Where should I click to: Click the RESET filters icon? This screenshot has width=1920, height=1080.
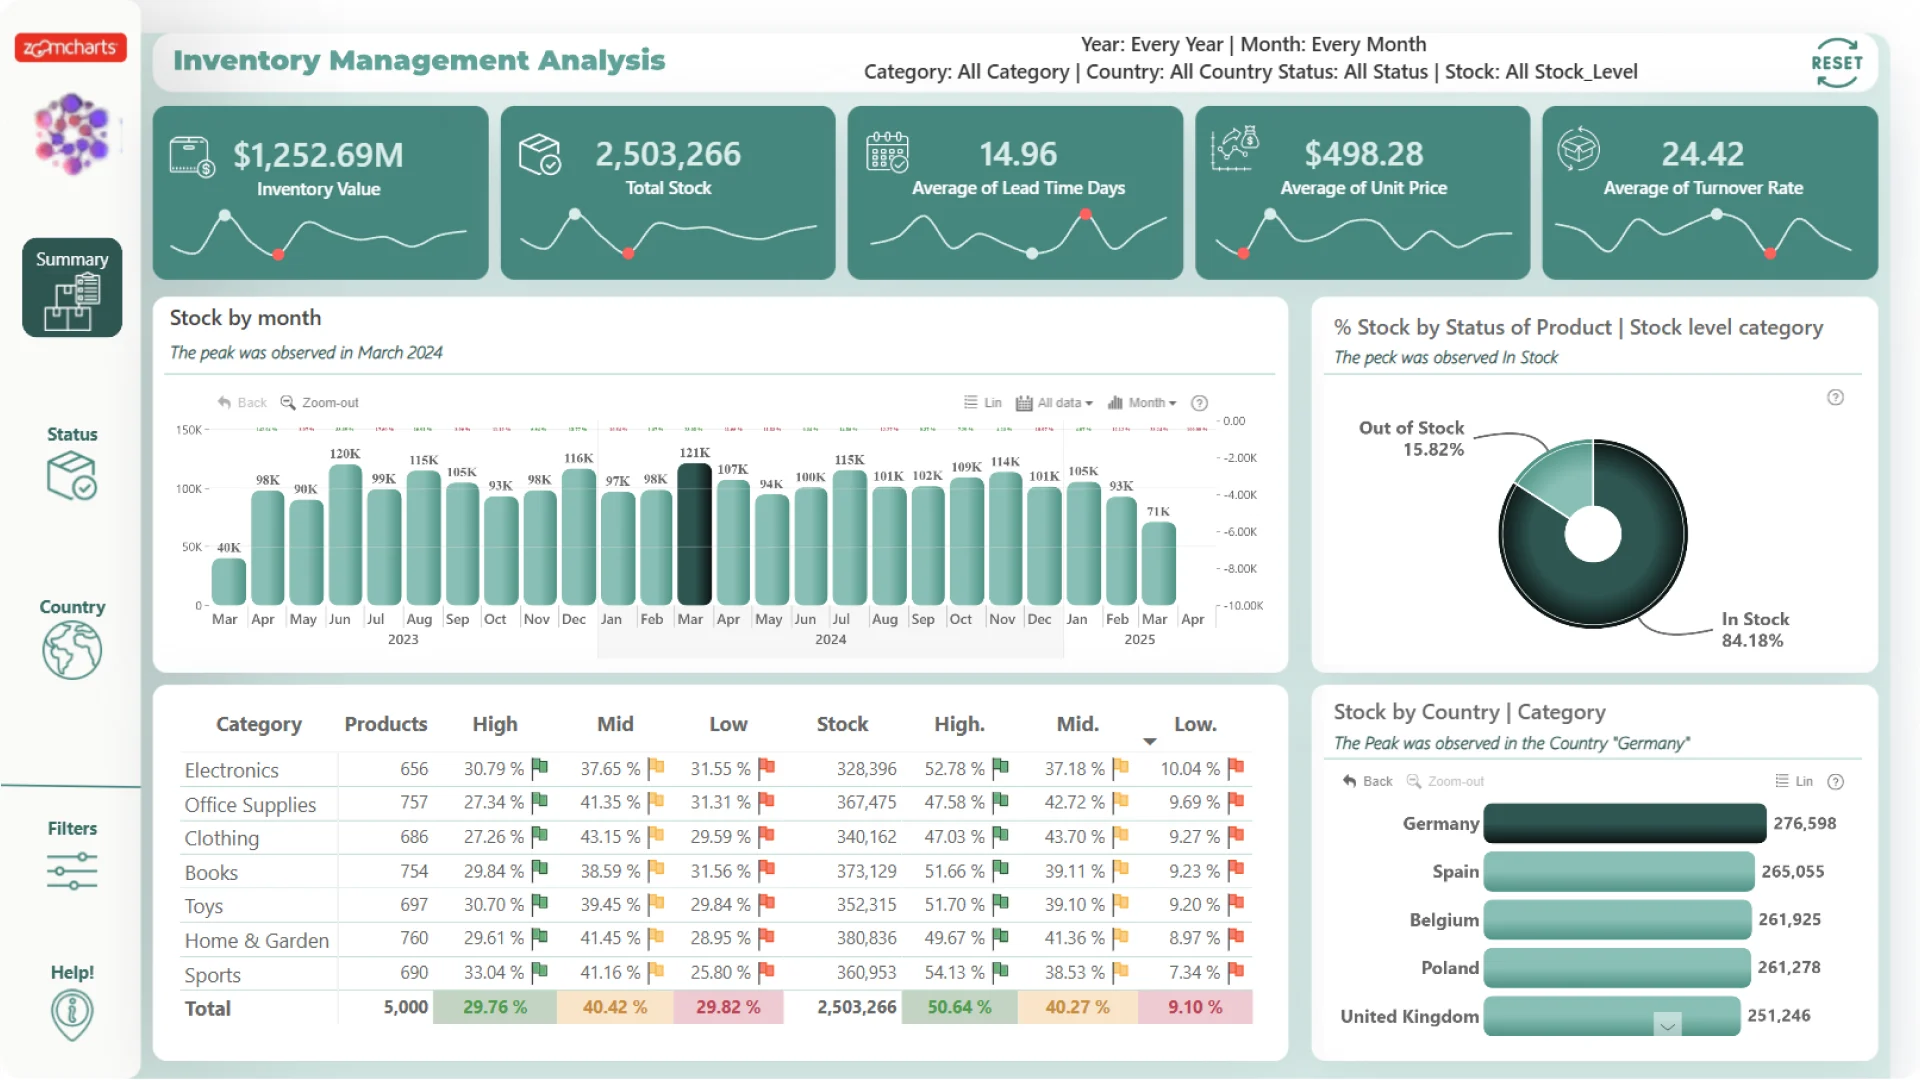click(x=1836, y=62)
